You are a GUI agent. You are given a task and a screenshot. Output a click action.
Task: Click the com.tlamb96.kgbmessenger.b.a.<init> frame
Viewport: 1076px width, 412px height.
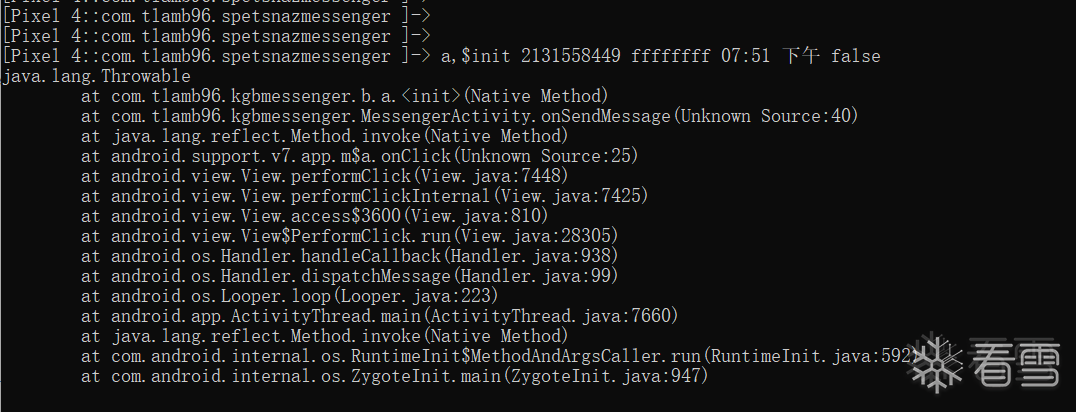click(x=344, y=96)
